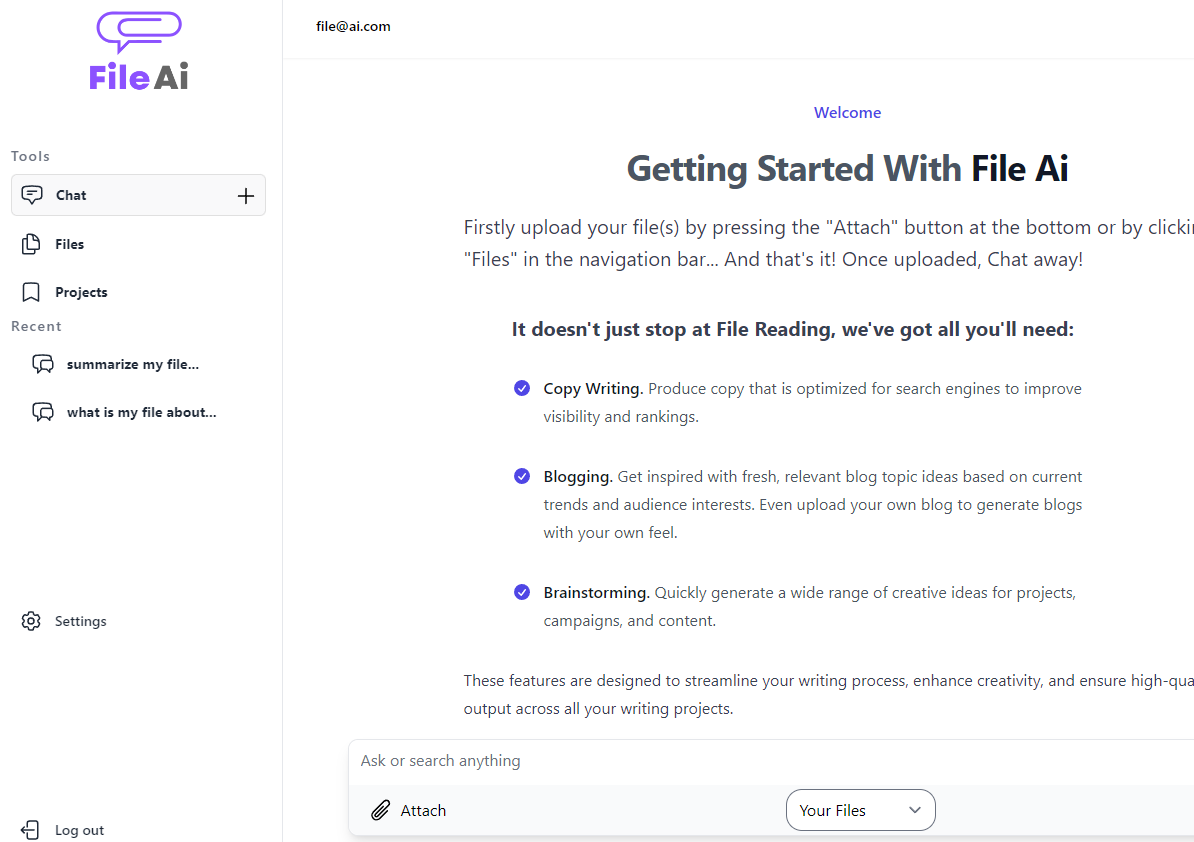Expand options with the plus next to Chat
The width and height of the screenshot is (1194, 842).
click(246, 195)
